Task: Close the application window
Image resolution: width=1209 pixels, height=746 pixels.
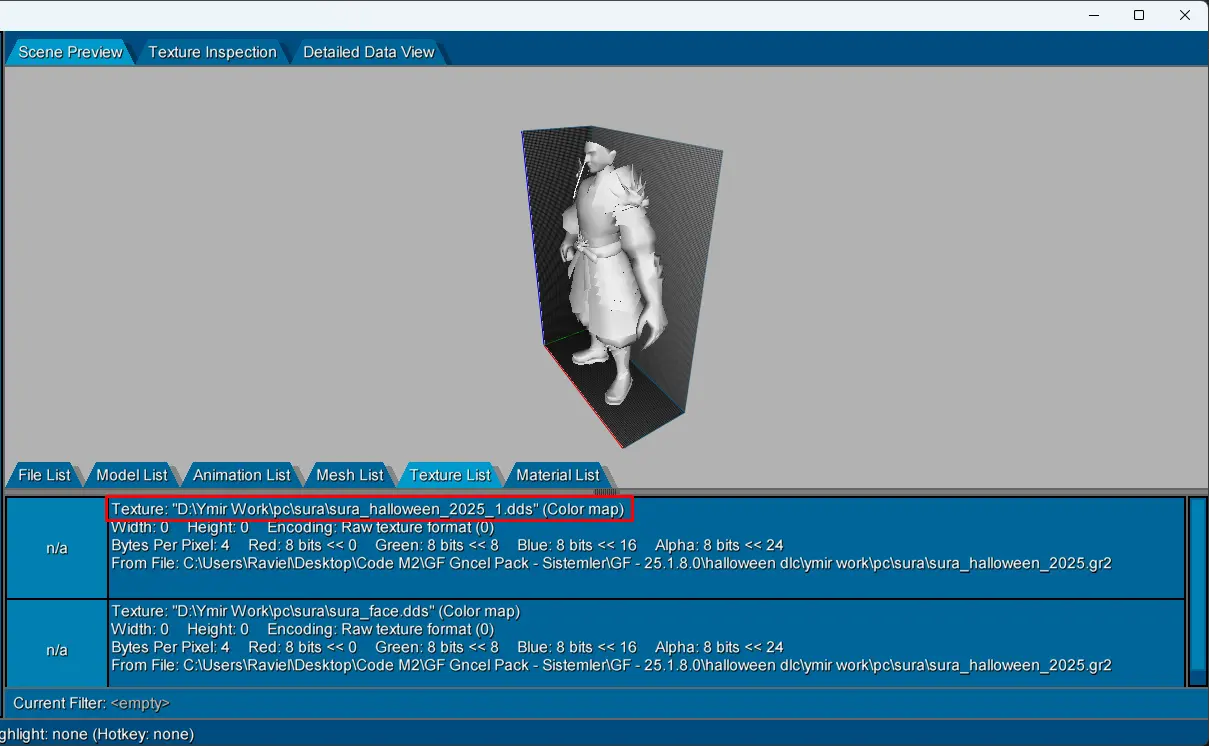Action: [1185, 15]
